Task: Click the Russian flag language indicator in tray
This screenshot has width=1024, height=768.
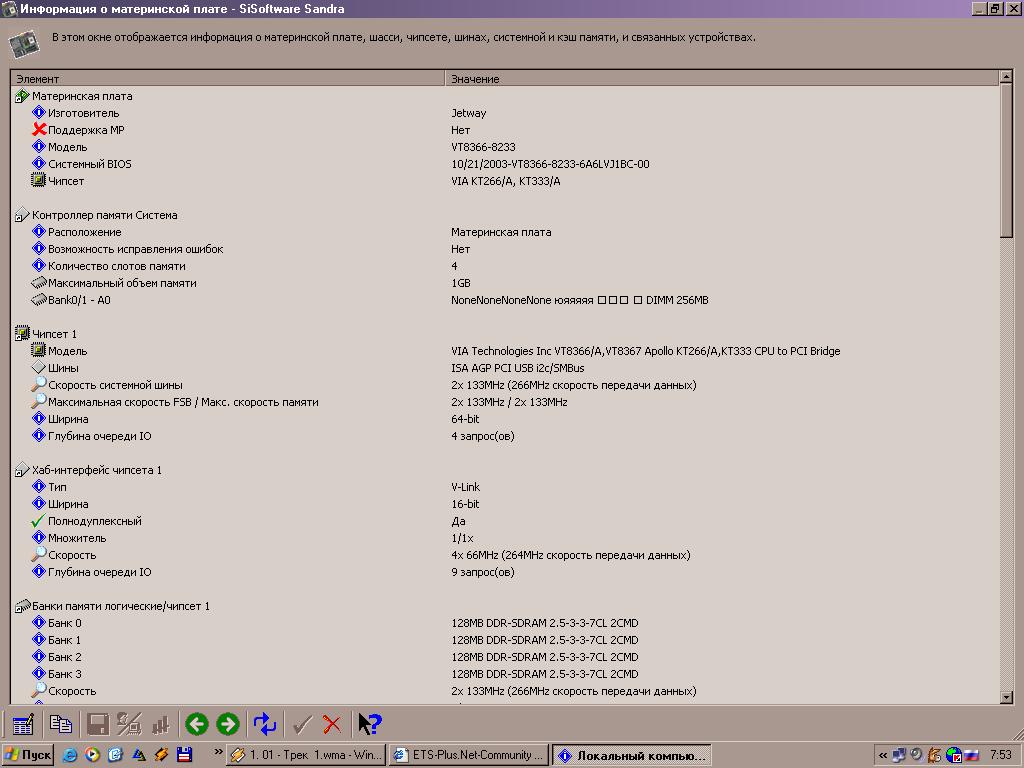Action: (x=972, y=755)
